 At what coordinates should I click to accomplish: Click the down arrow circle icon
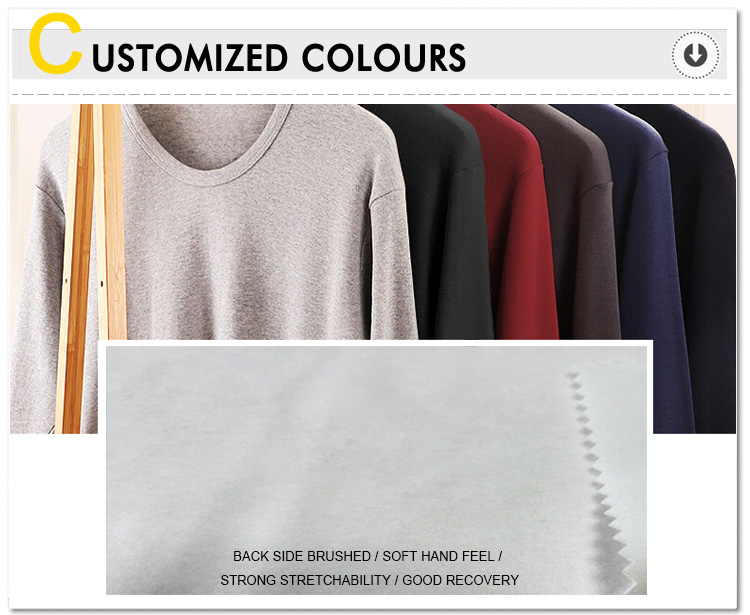(x=695, y=55)
